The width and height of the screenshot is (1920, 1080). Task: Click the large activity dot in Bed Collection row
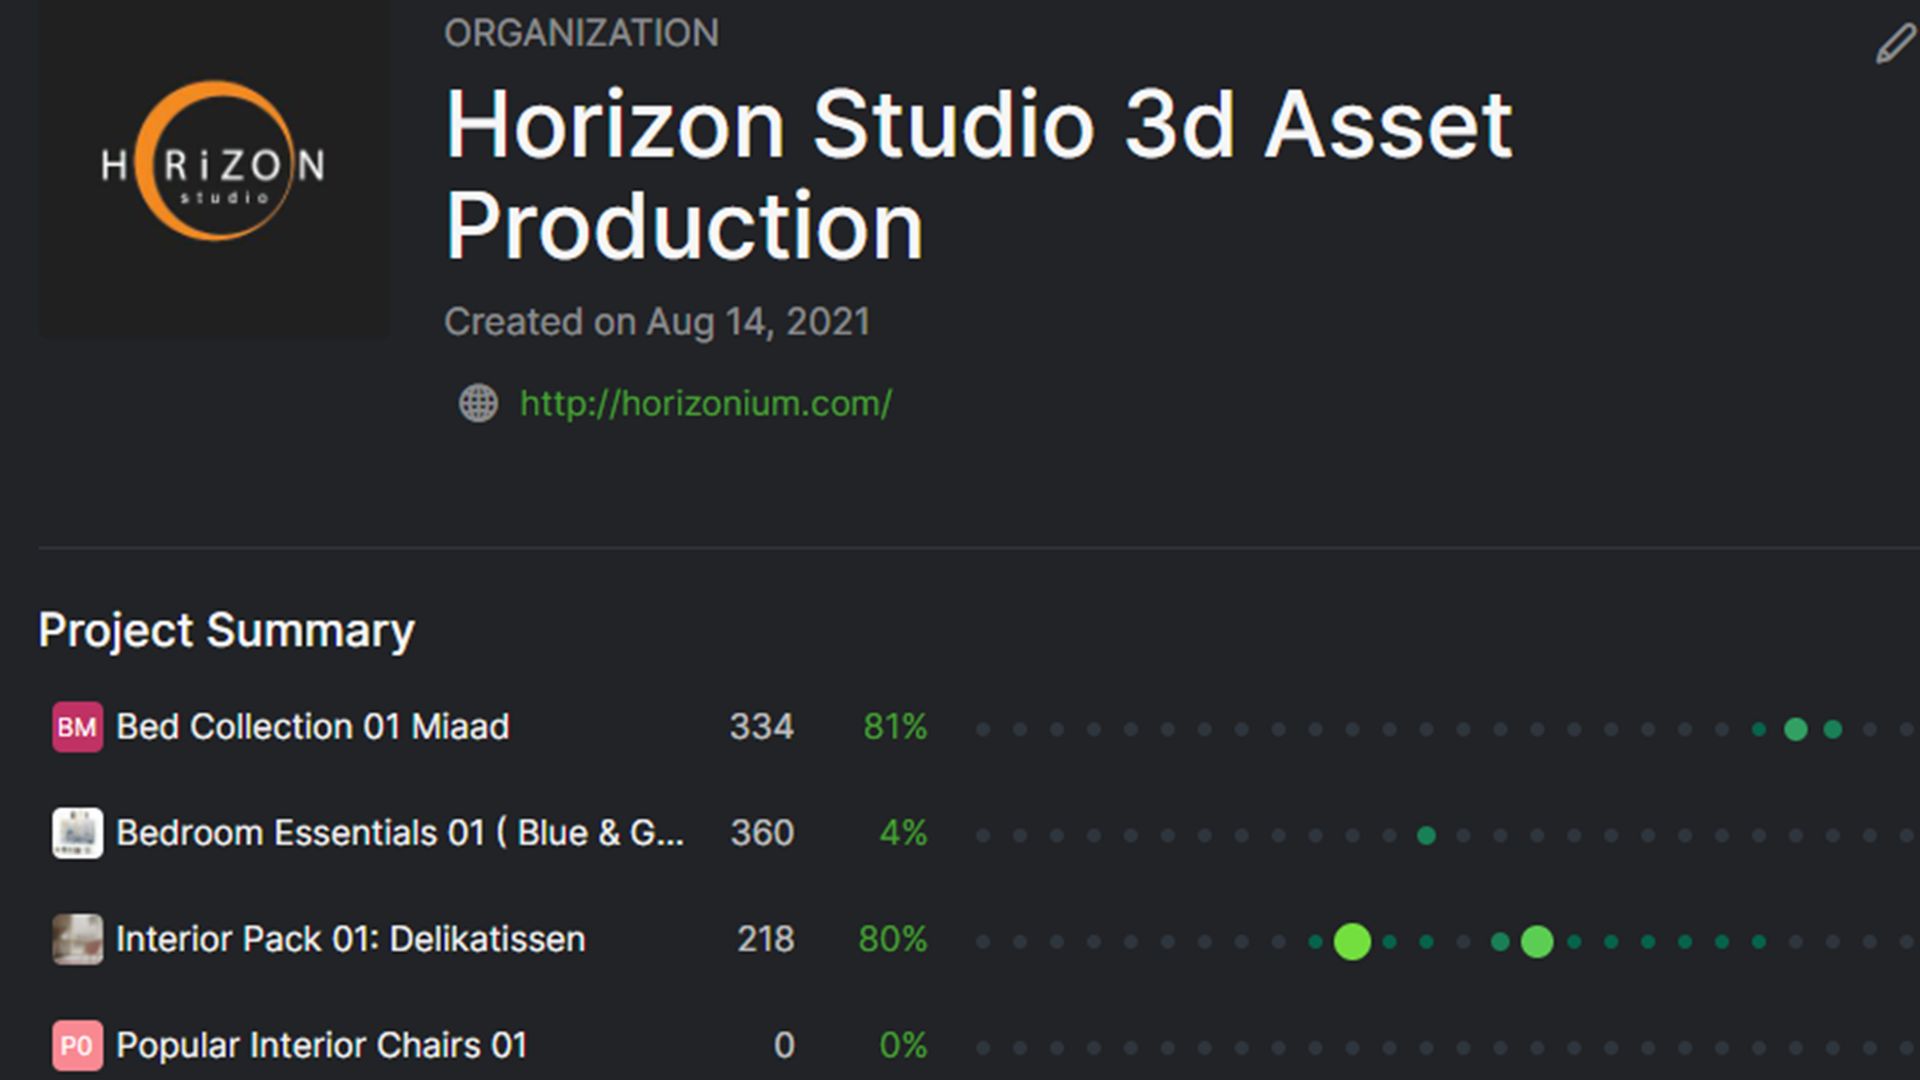pos(1796,729)
